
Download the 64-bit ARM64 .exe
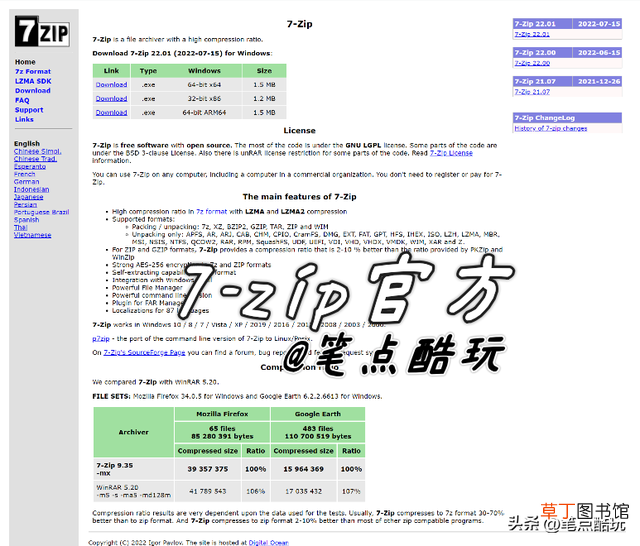pos(111,113)
